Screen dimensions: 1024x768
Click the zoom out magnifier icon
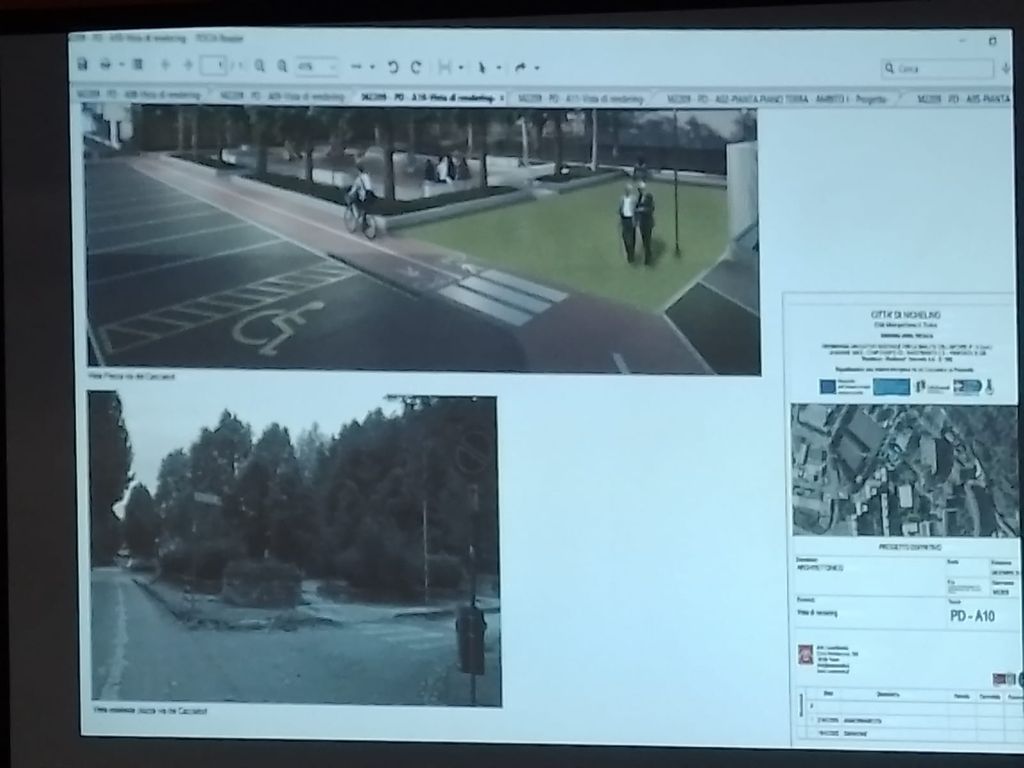tap(259, 65)
